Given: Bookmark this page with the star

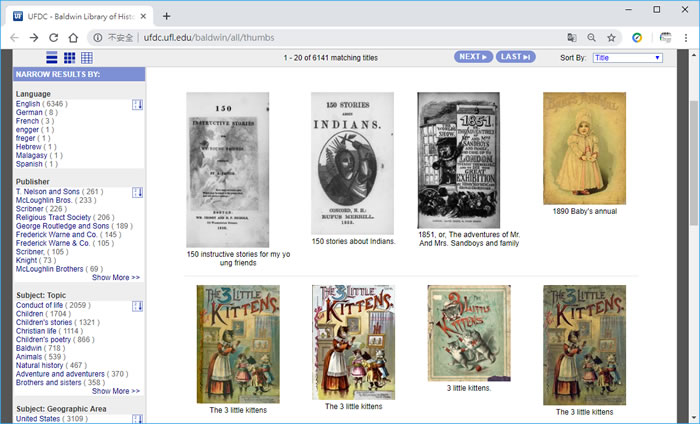Looking at the screenshot, I should [x=611, y=37].
